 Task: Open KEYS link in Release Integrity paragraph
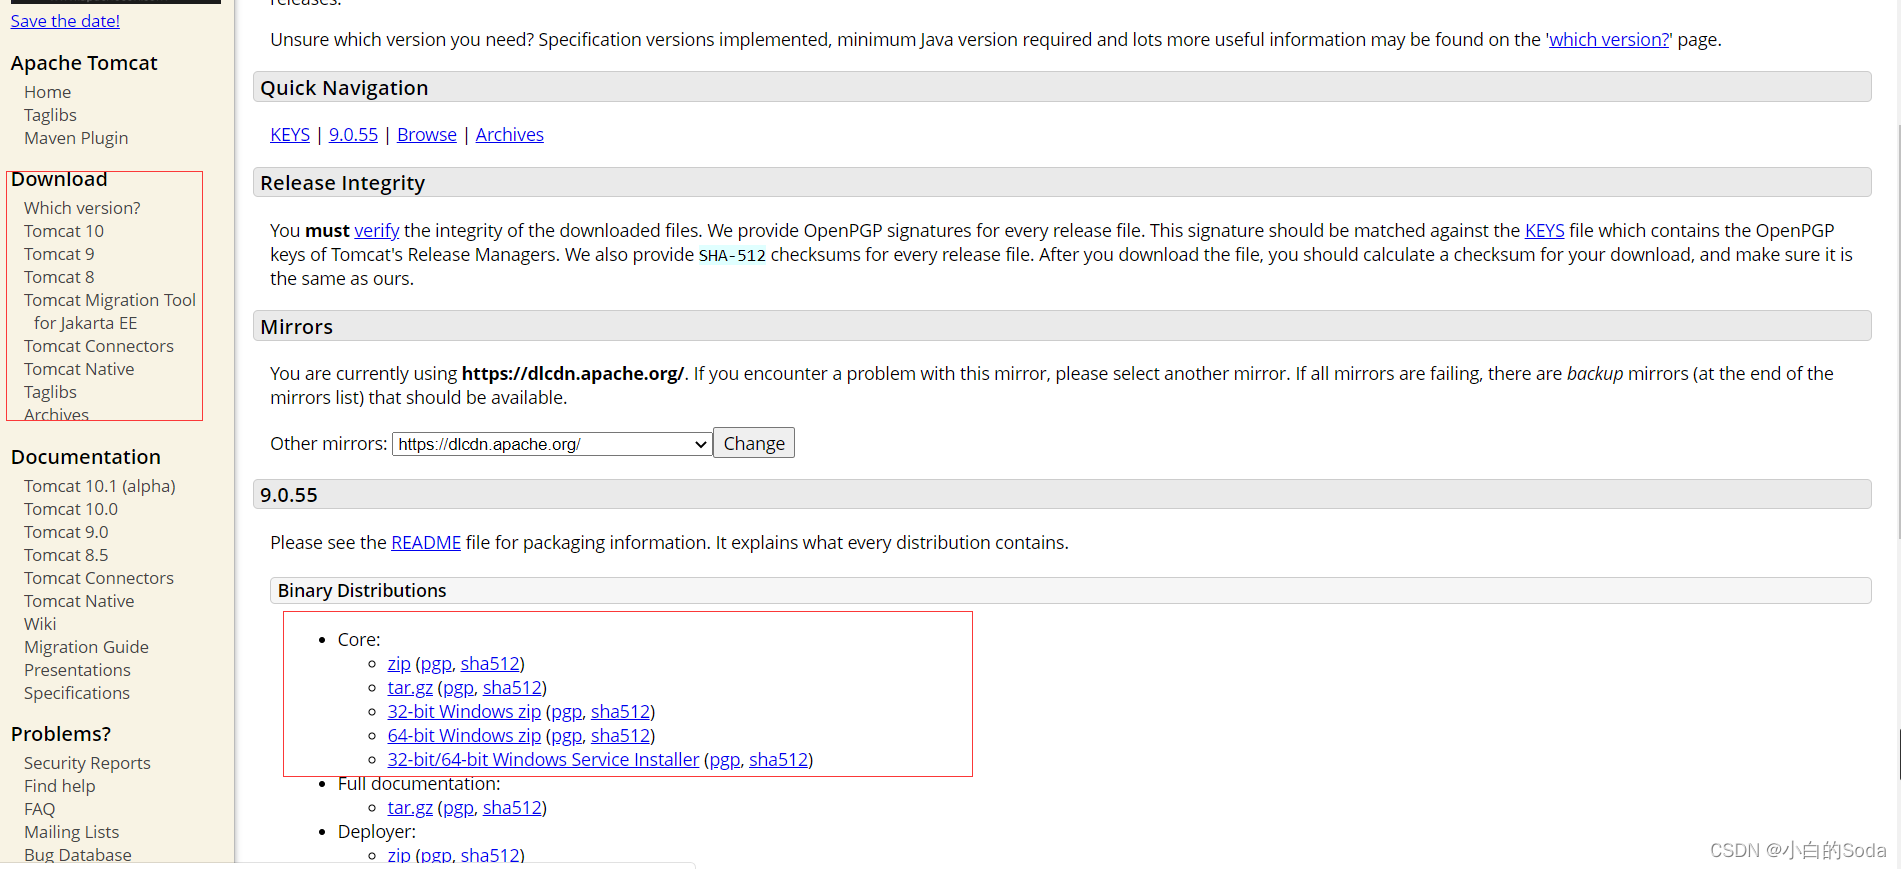[x=1544, y=231]
